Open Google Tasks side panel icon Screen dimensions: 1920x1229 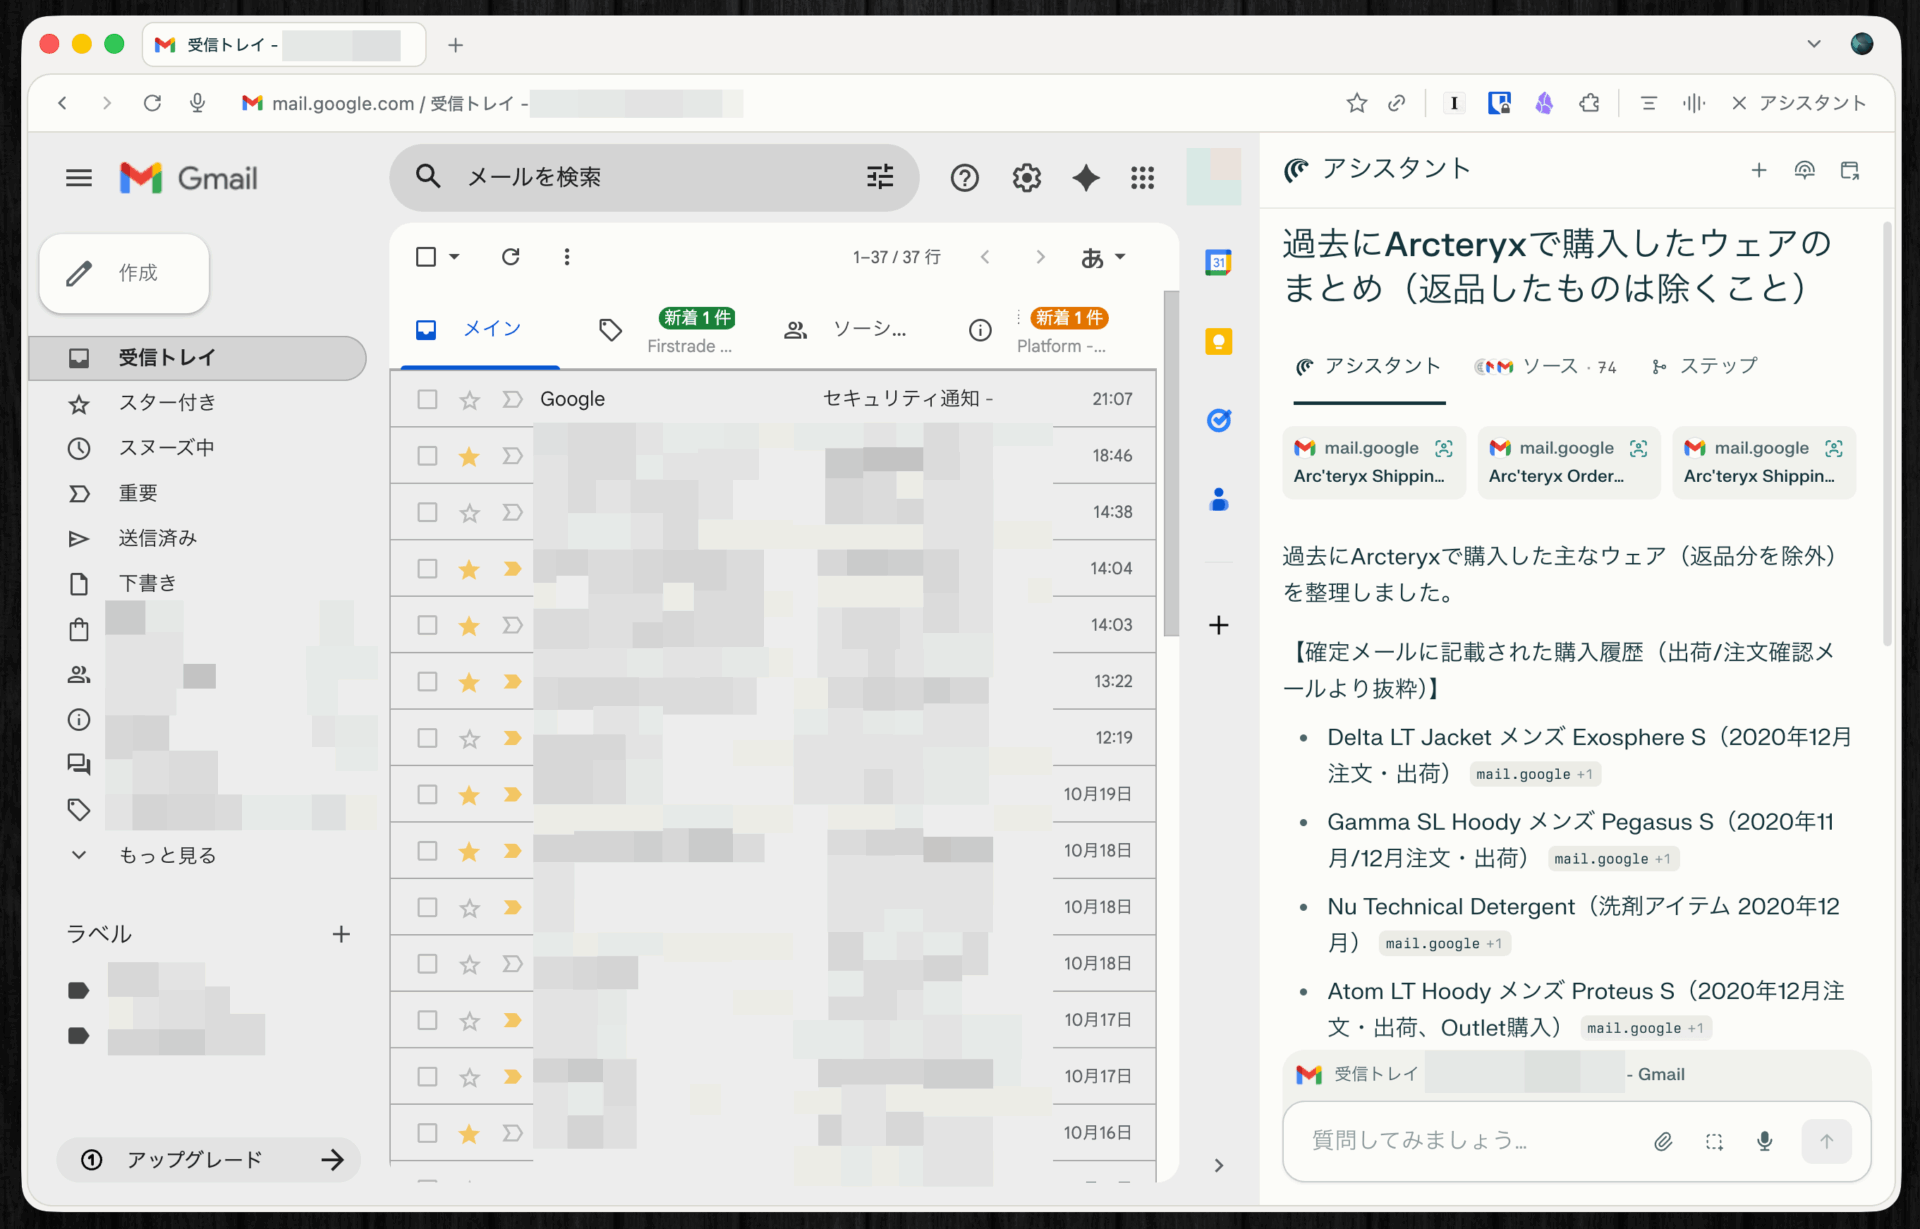tap(1217, 420)
